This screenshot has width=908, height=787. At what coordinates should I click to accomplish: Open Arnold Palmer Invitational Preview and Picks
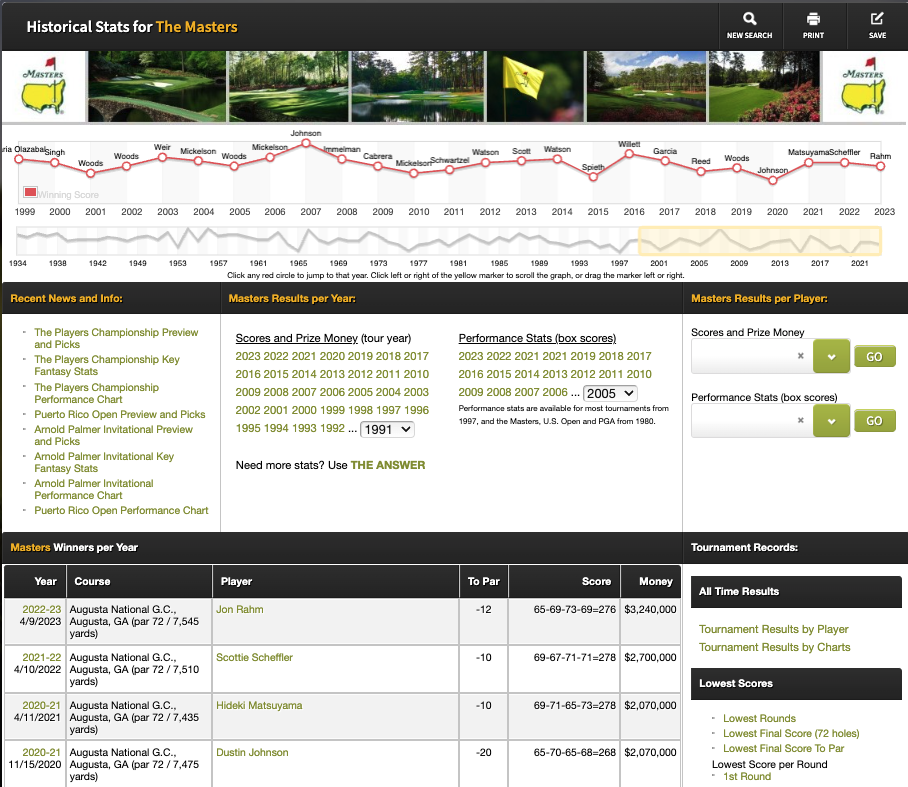[114, 435]
